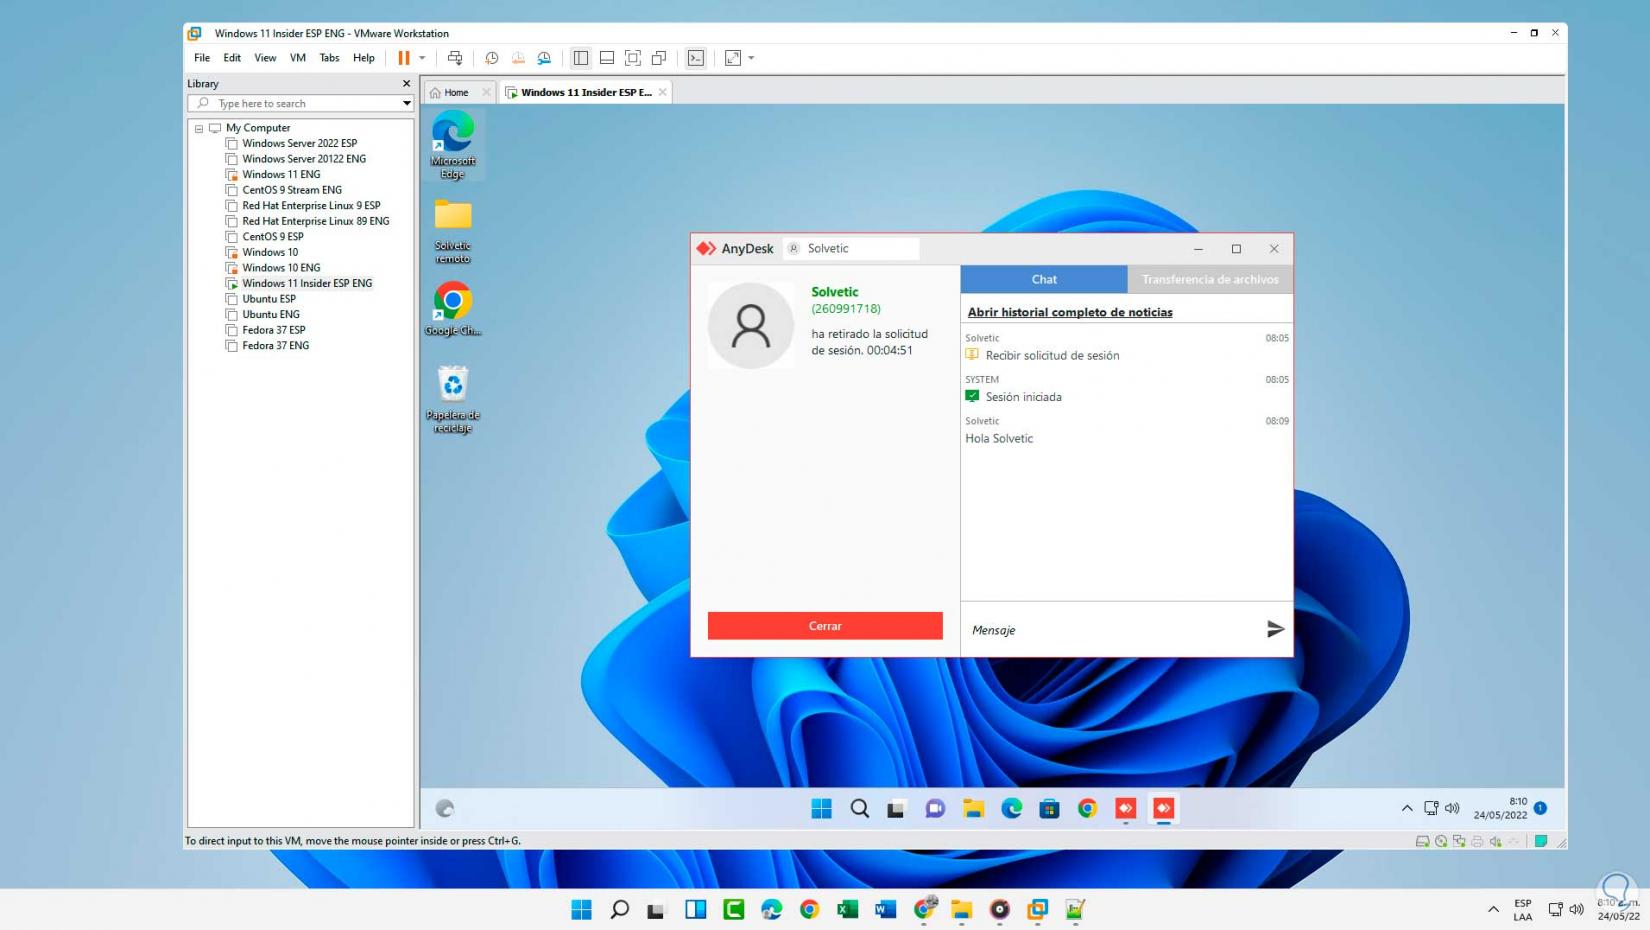This screenshot has width=1650, height=930.
Task: Show hidden icons in guest VM tray
Action: coord(1407,808)
